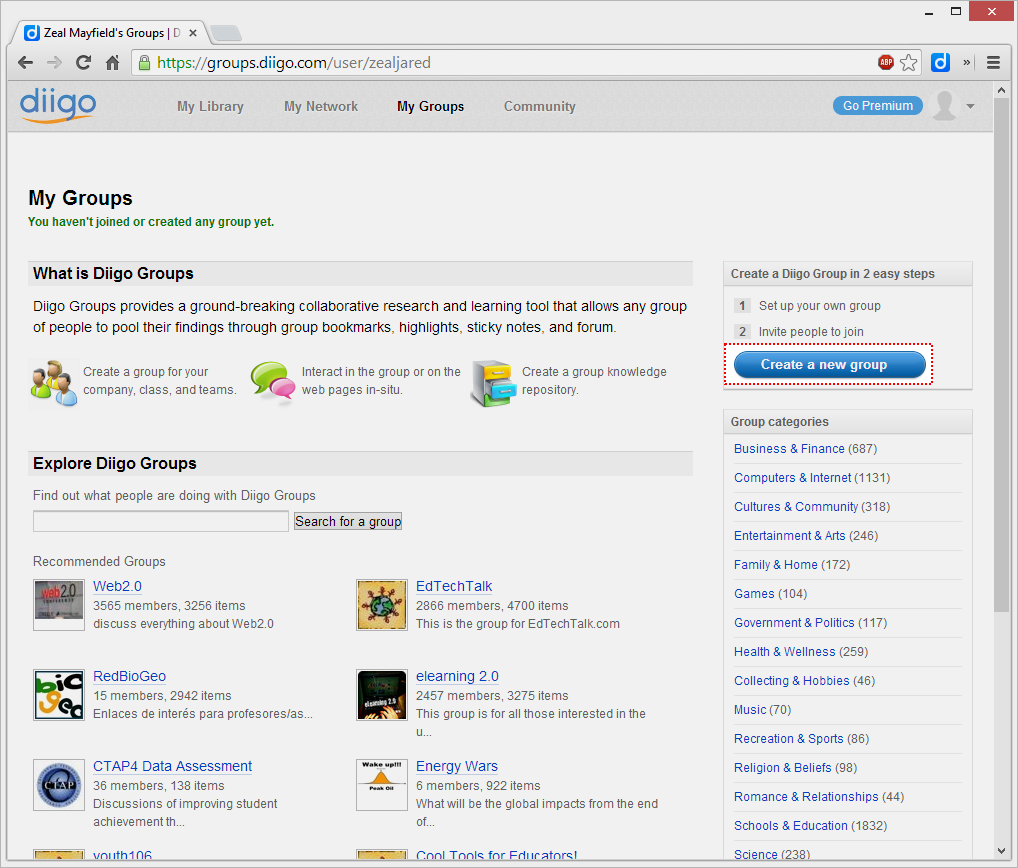This screenshot has height=868, width=1018.
Task: Open the Diigo extension toolbar icon
Action: pos(940,63)
